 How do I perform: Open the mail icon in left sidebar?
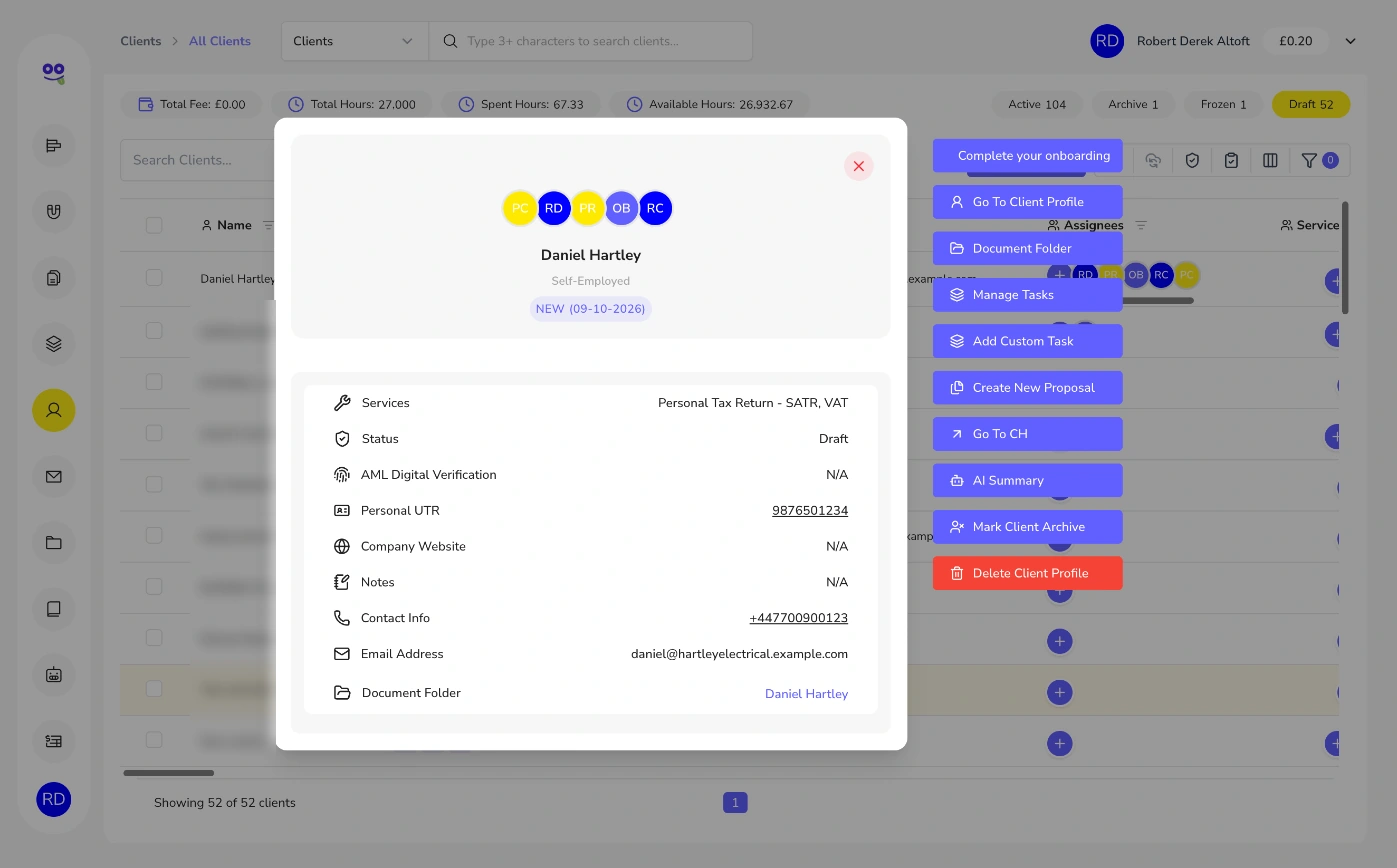(x=54, y=477)
